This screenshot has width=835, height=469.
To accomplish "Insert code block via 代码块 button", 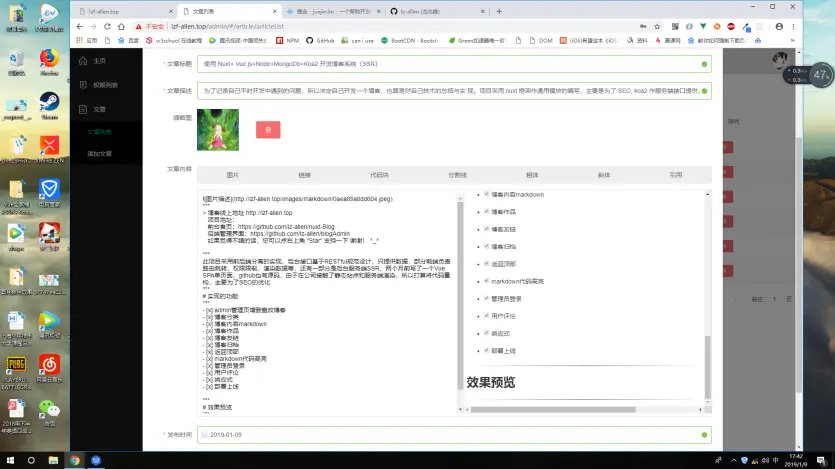I will (379, 175).
